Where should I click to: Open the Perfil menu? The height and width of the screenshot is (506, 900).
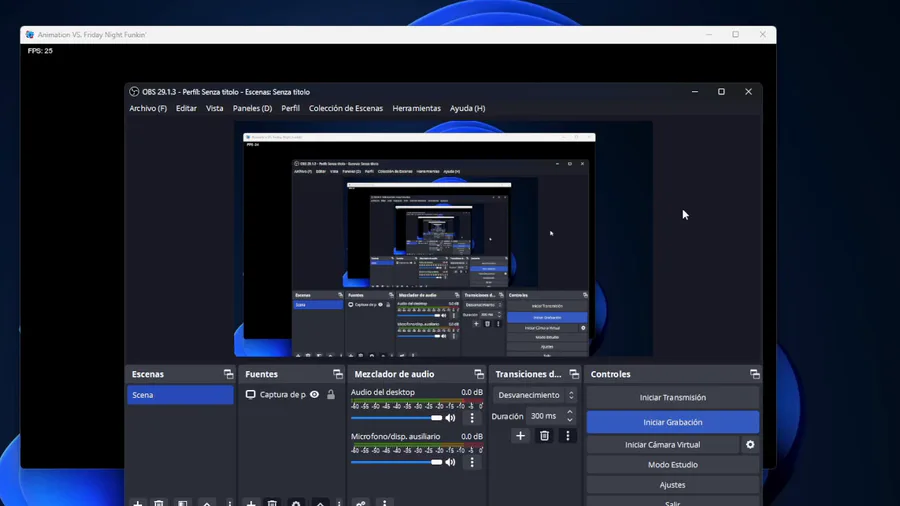[x=290, y=108]
